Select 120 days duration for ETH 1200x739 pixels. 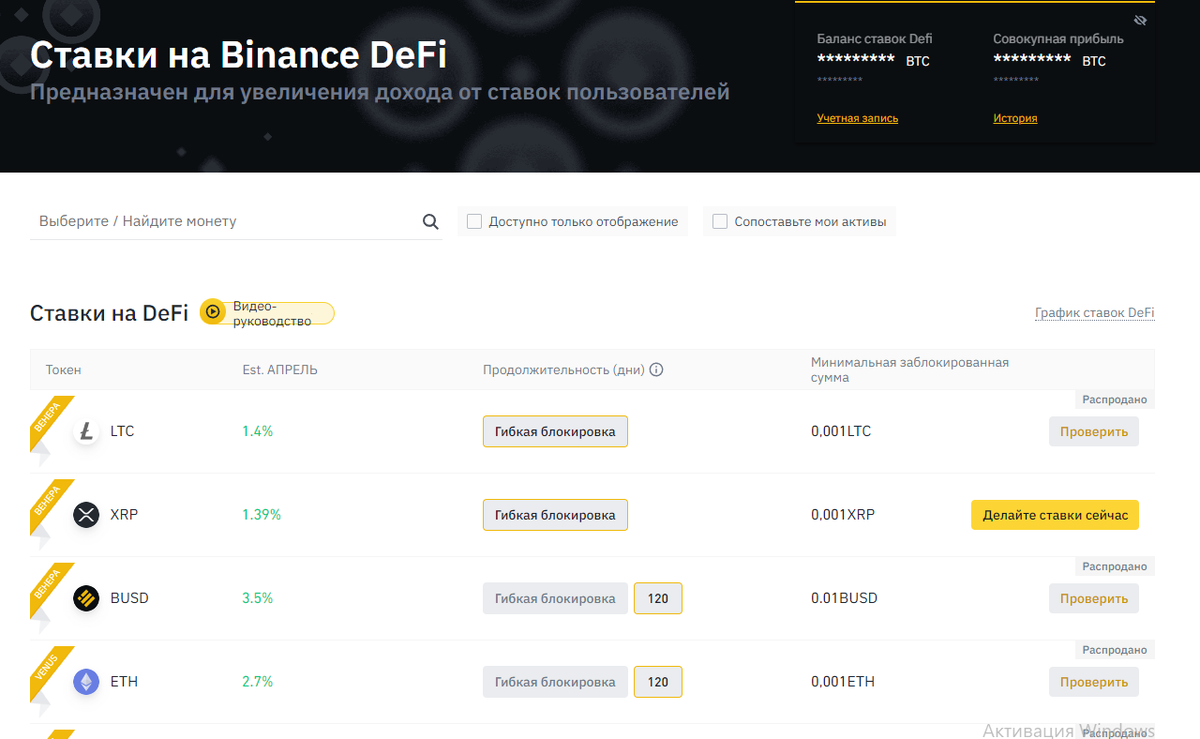click(658, 682)
